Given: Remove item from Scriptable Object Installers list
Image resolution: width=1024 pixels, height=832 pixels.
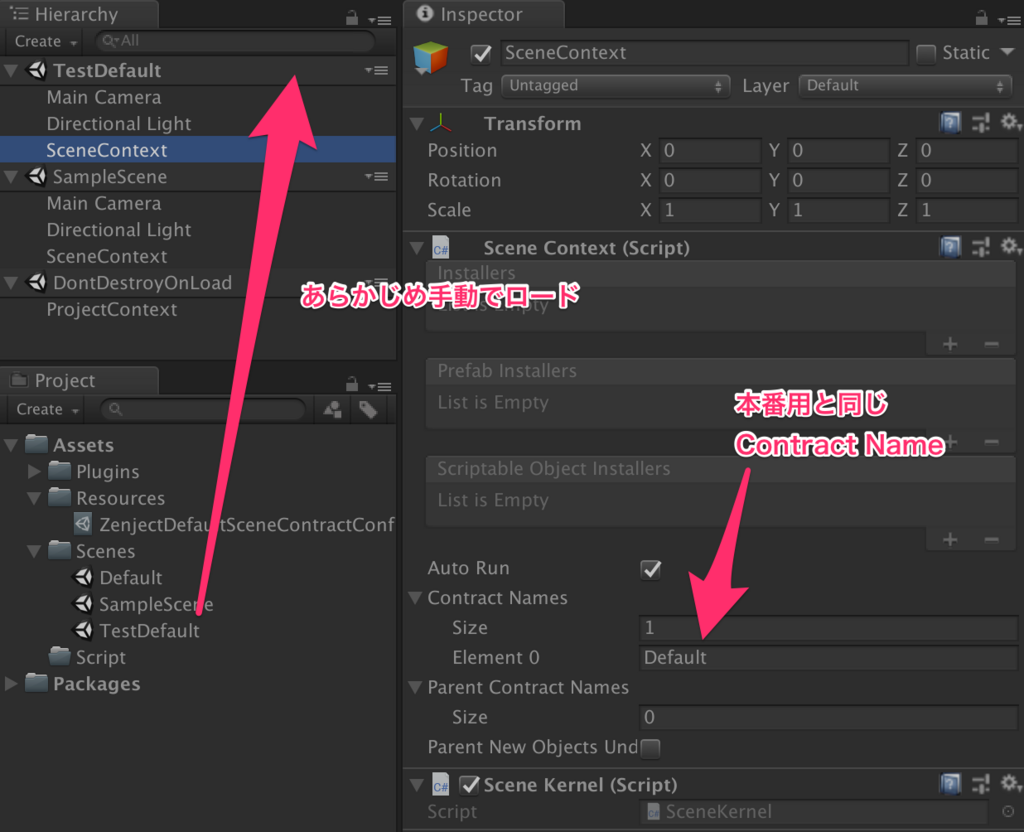Looking at the screenshot, I should point(991,539).
